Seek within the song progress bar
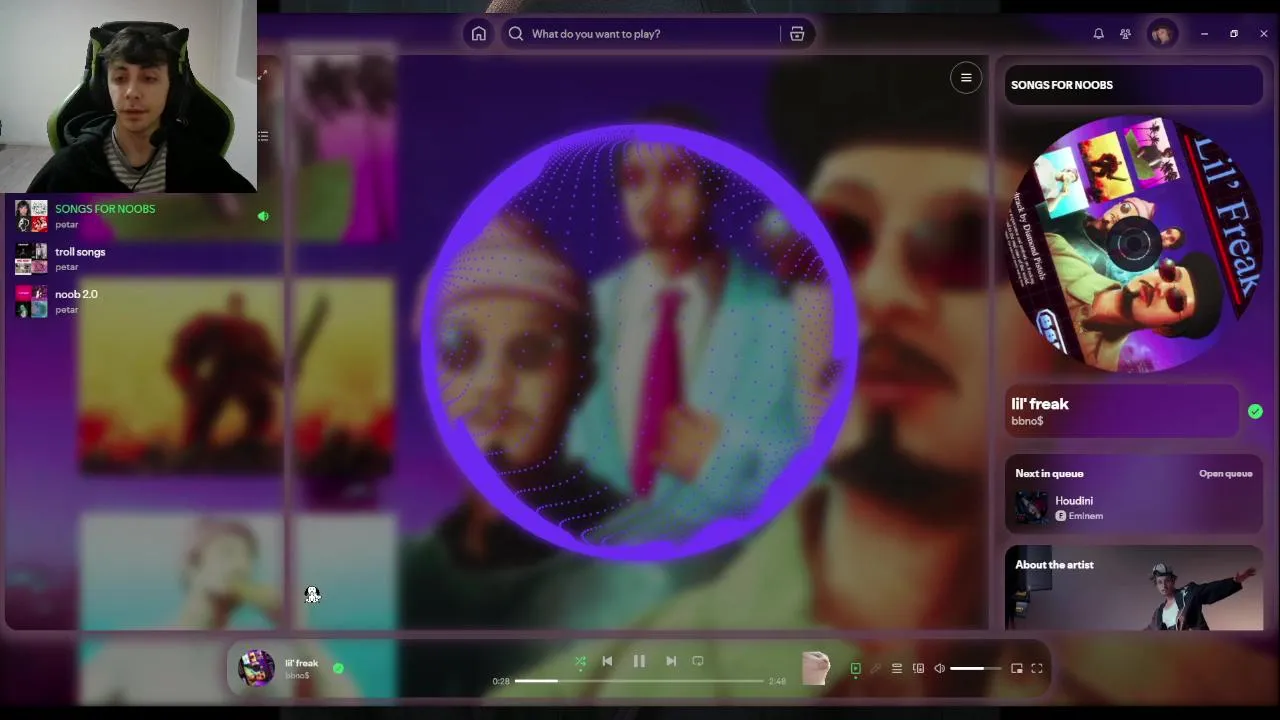1280x720 pixels. pos(640,681)
